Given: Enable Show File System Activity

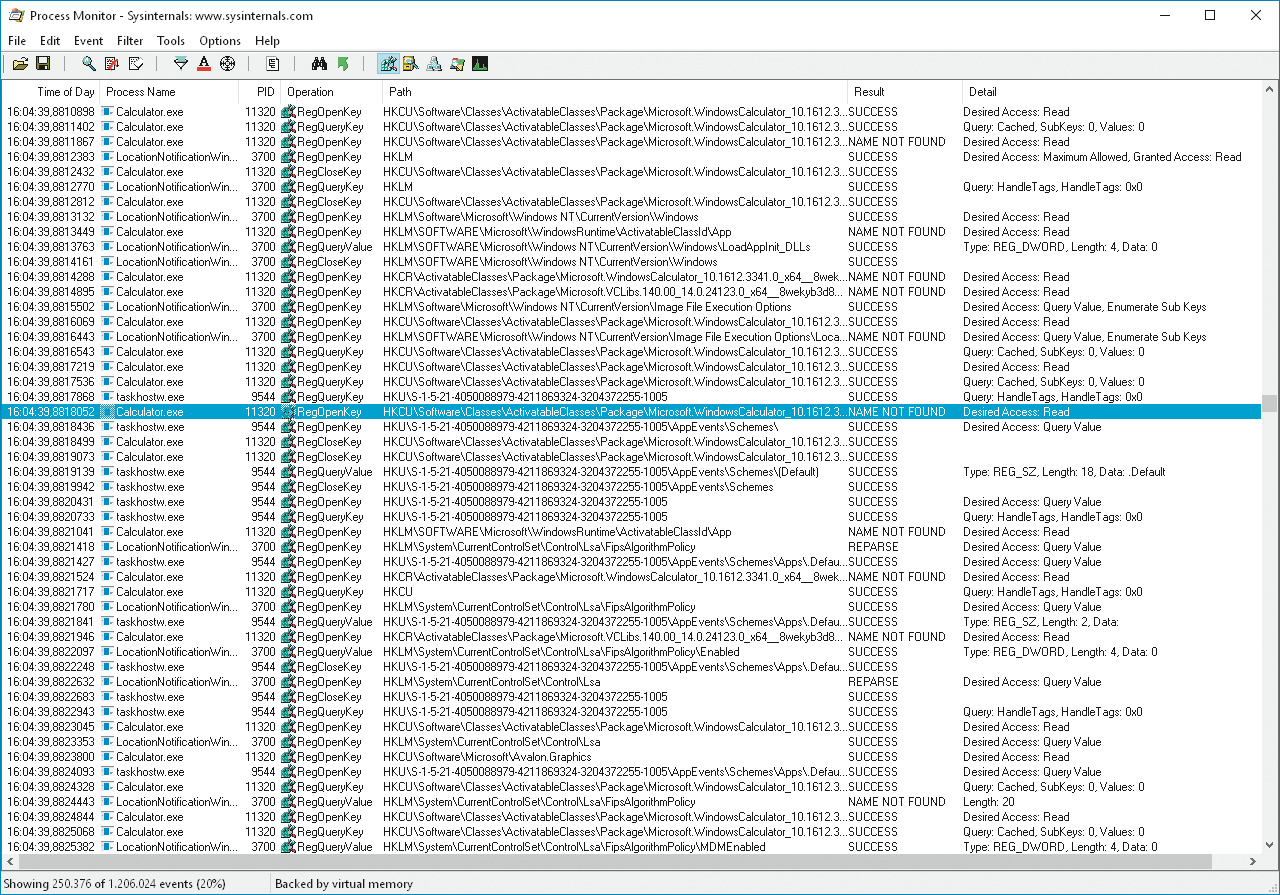Looking at the screenshot, I should coord(411,64).
